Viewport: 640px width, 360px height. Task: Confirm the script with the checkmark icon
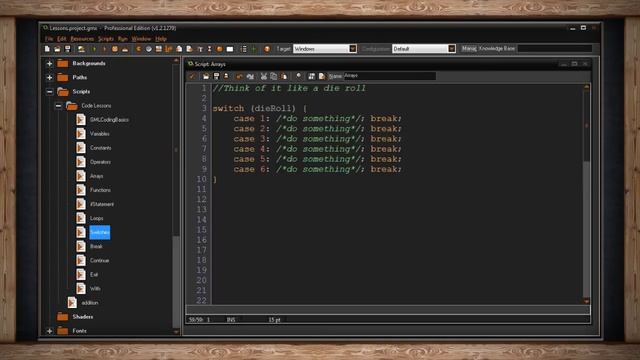click(x=192, y=76)
